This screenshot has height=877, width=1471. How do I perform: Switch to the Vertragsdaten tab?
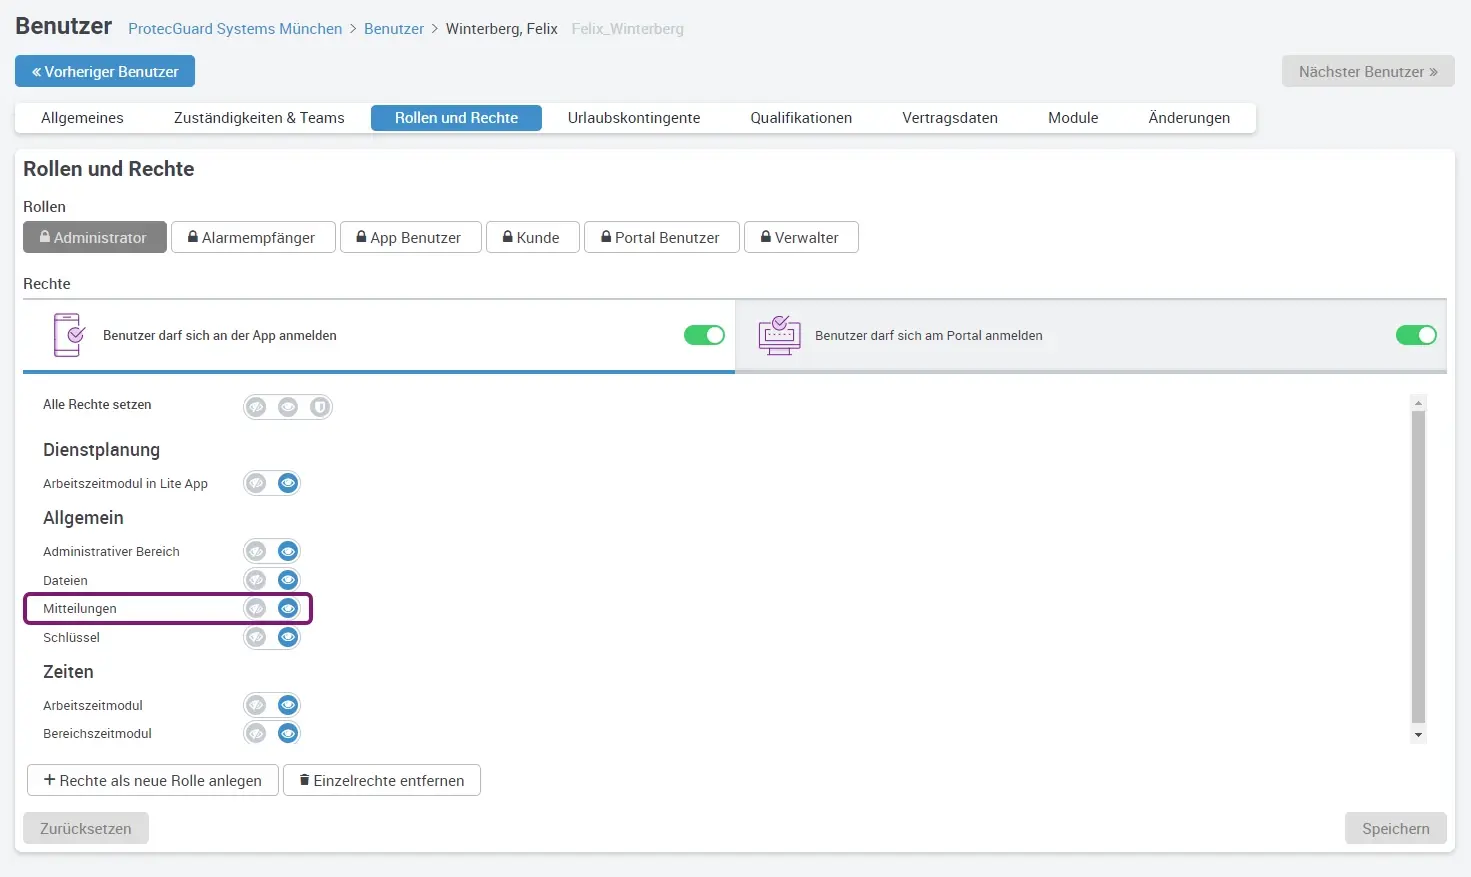point(949,118)
